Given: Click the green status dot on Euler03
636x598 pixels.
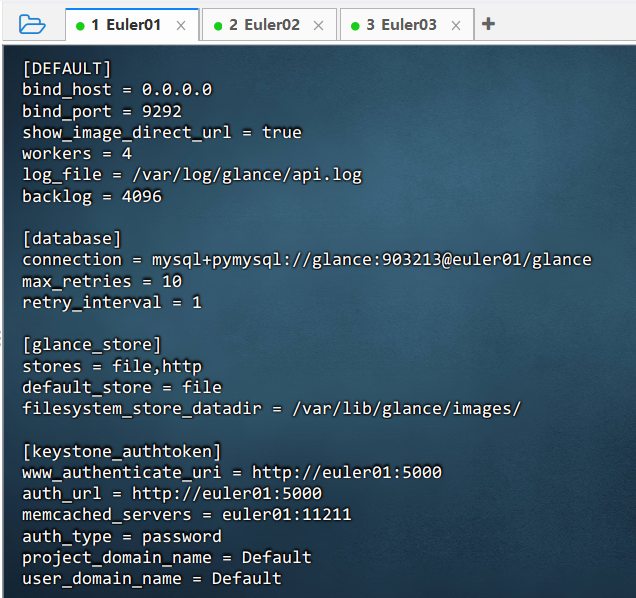Looking at the screenshot, I should coord(355,26).
